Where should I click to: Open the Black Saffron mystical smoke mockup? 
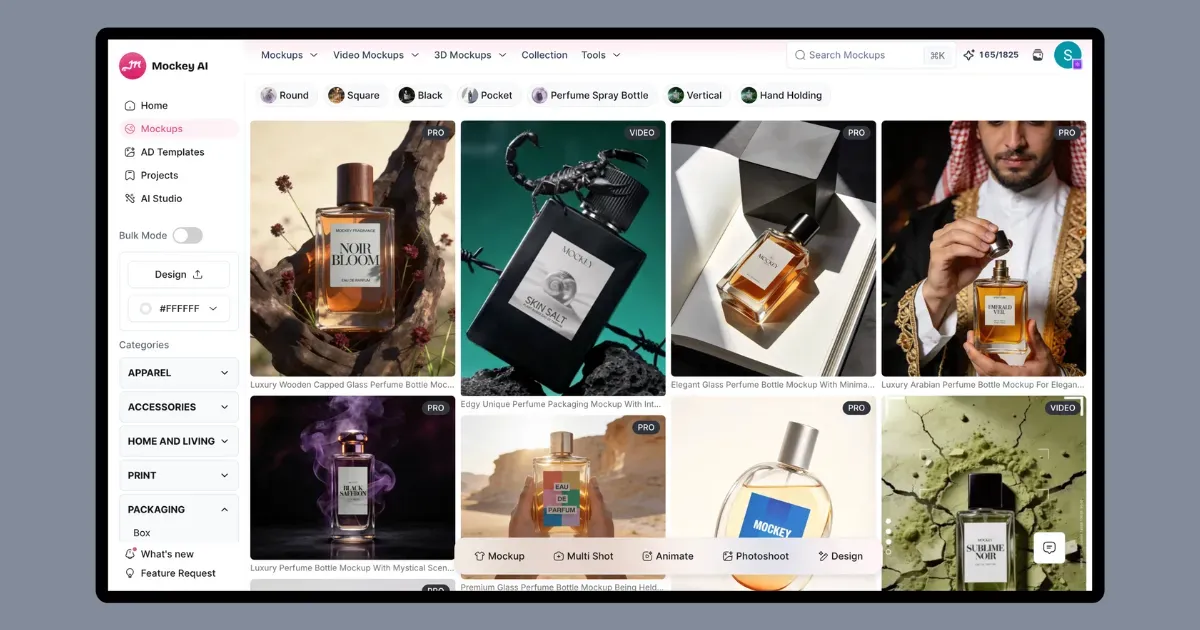352,477
